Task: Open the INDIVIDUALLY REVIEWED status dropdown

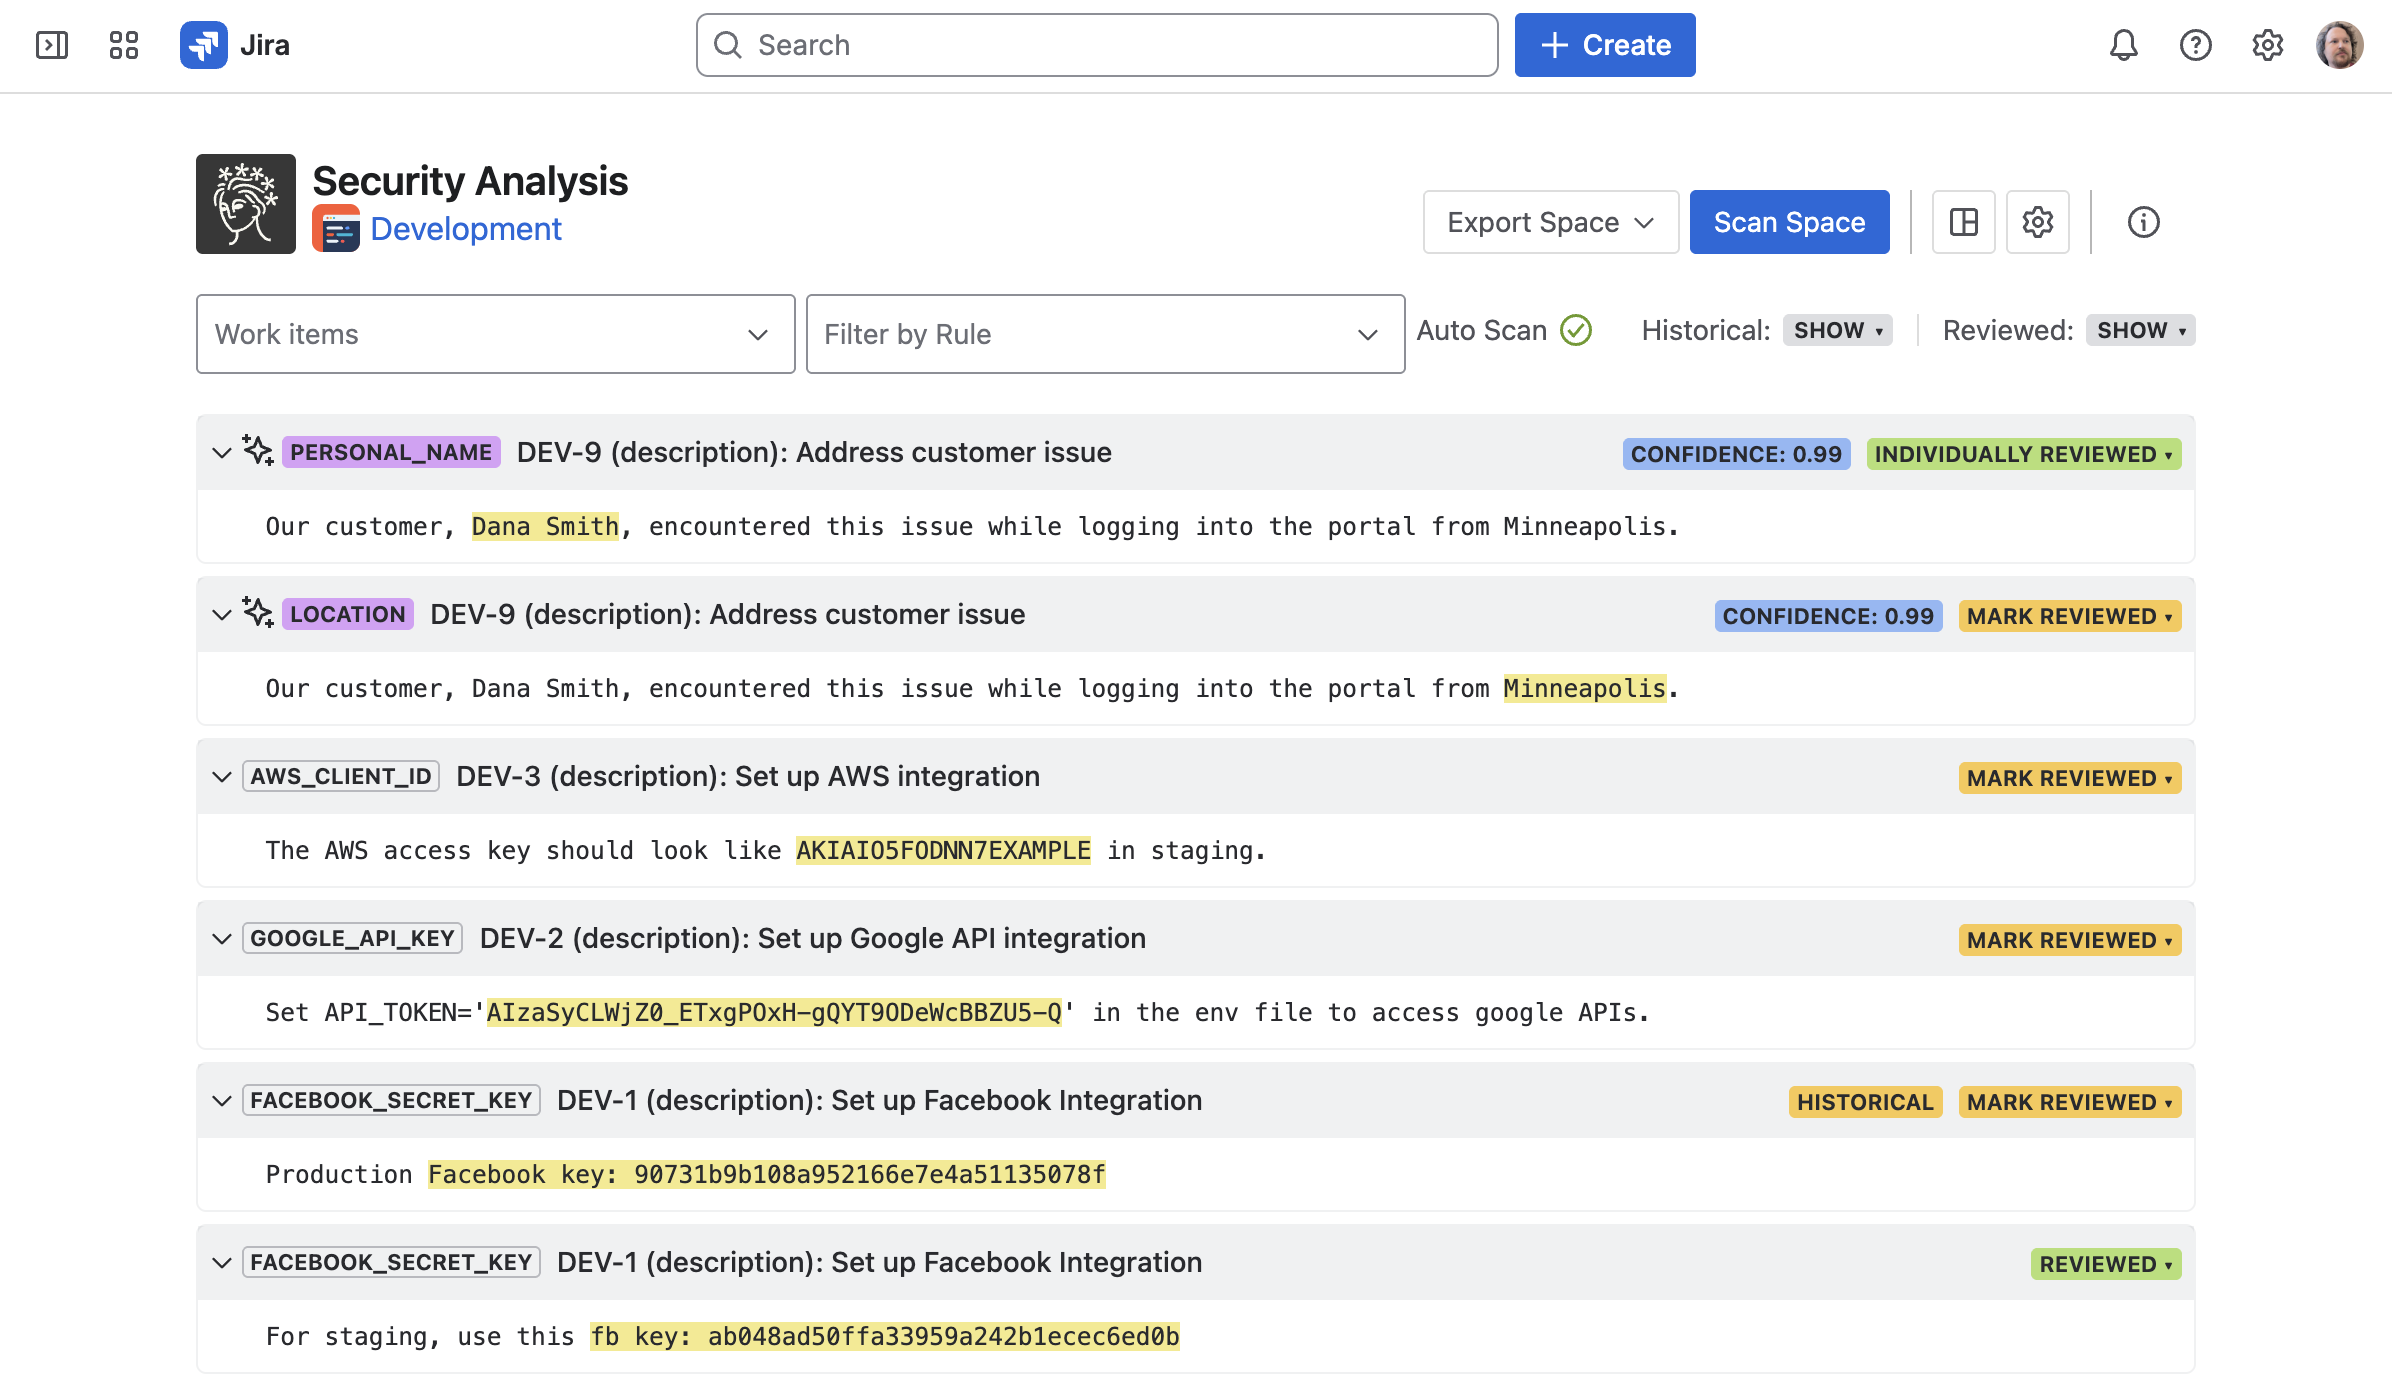Action: 2024,454
